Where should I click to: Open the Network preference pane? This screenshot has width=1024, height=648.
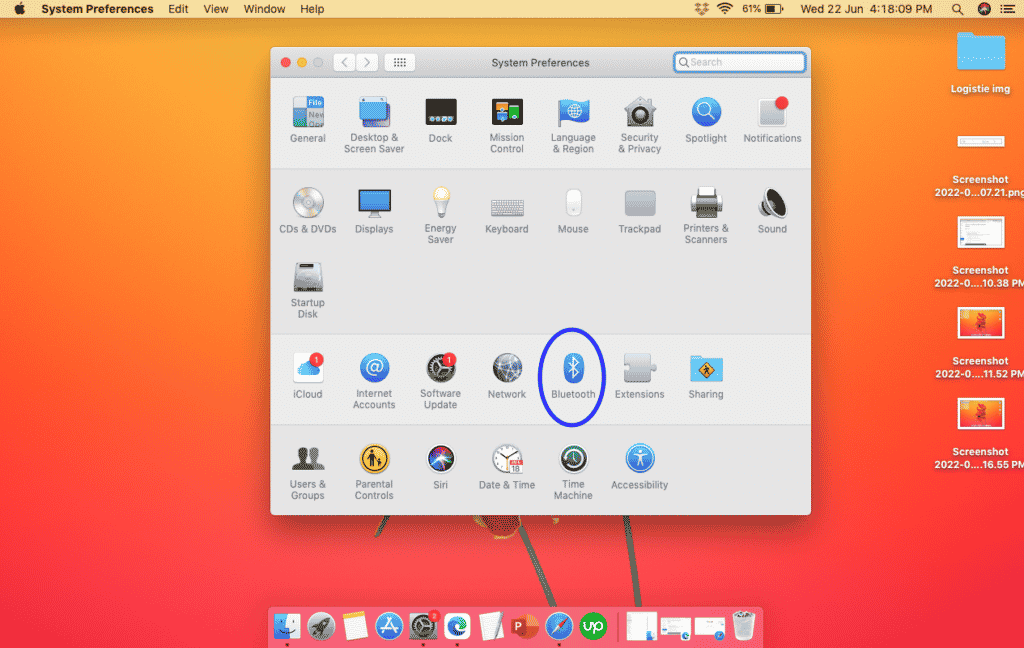pos(507,376)
